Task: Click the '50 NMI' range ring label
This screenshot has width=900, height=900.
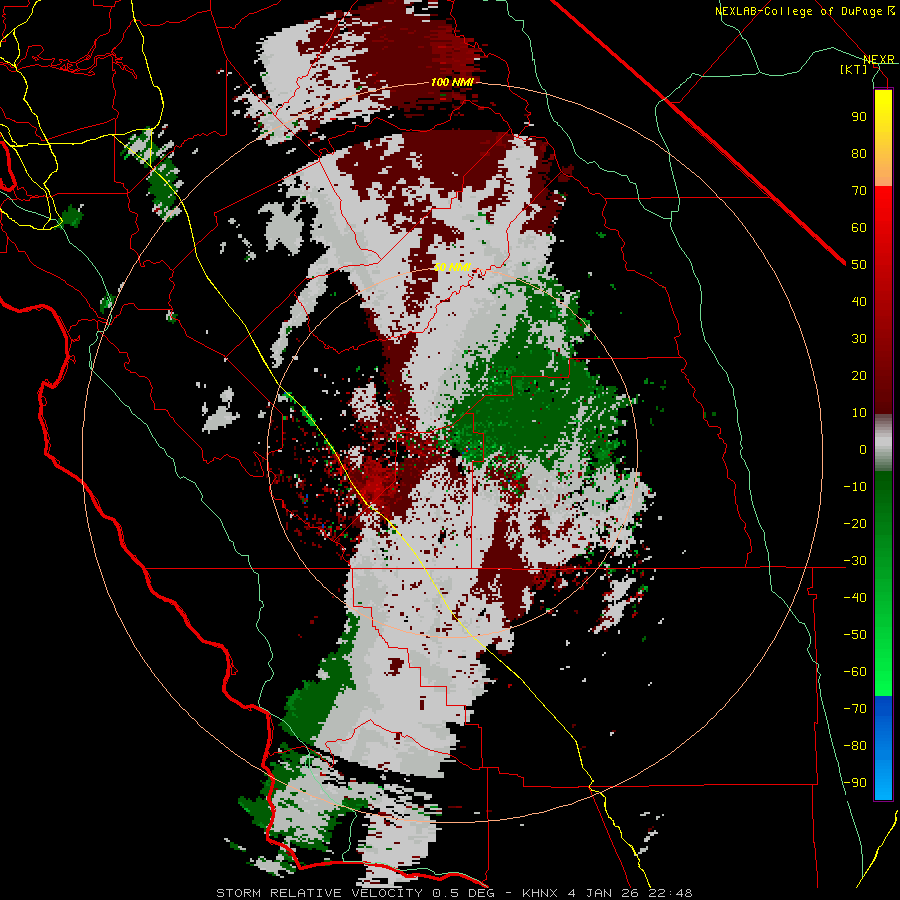Action: point(452,267)
